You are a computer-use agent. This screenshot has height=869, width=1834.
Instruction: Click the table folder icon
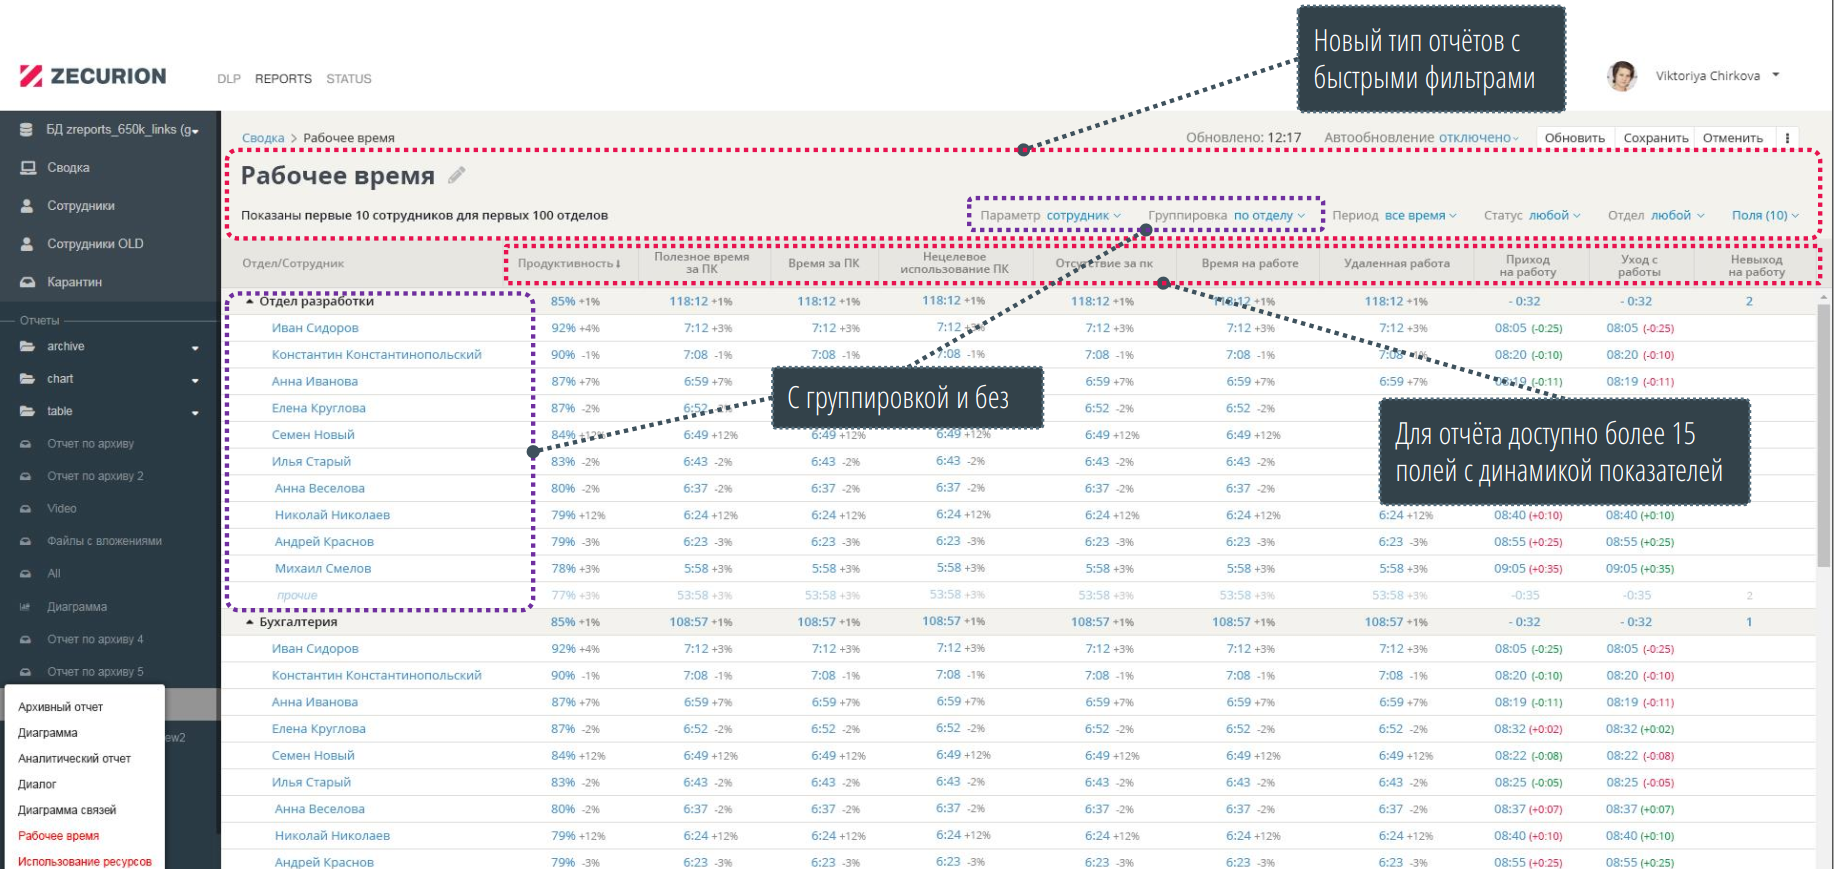pyautogui.click(x=27, y=411)
